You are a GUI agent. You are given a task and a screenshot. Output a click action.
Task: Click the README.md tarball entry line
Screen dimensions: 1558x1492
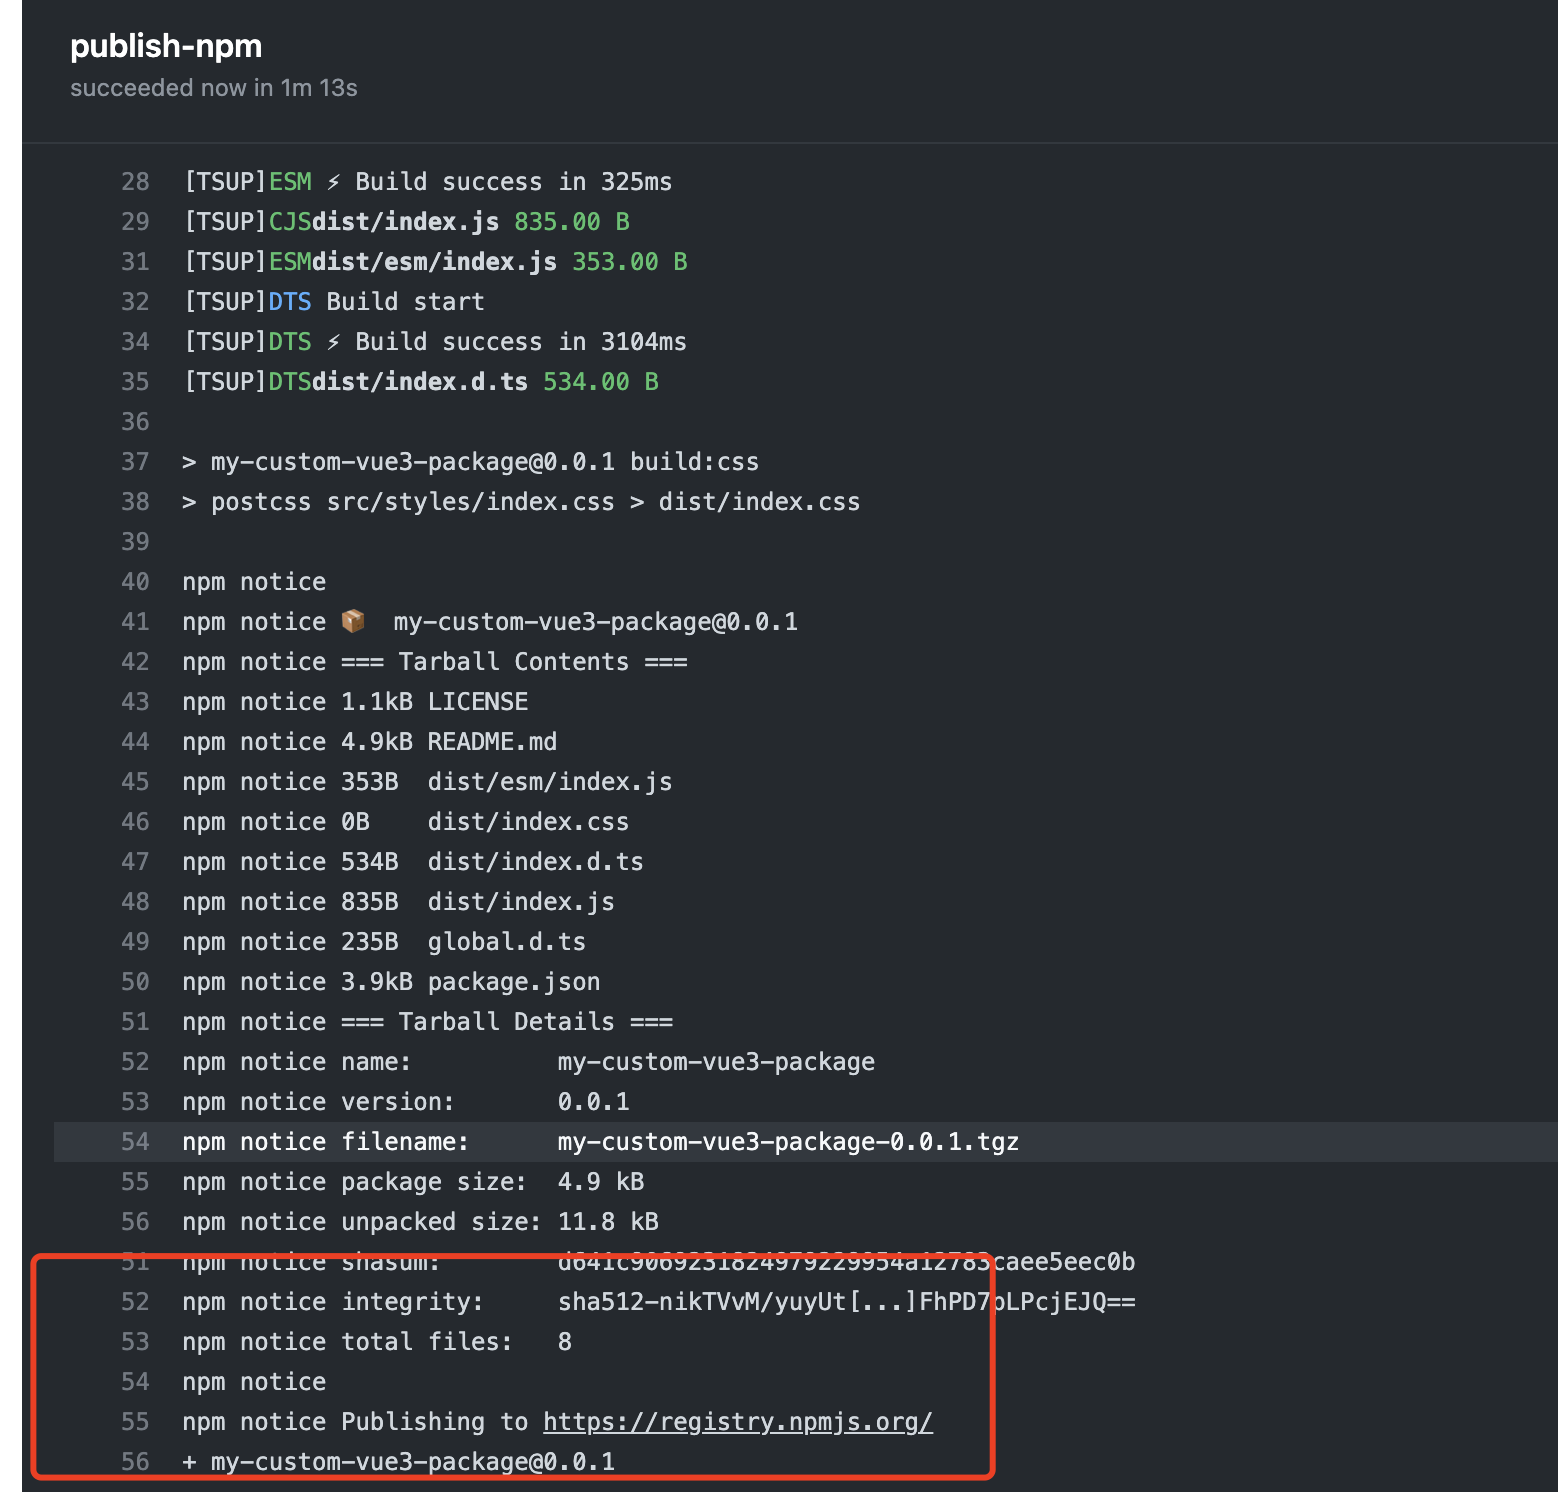370,742
